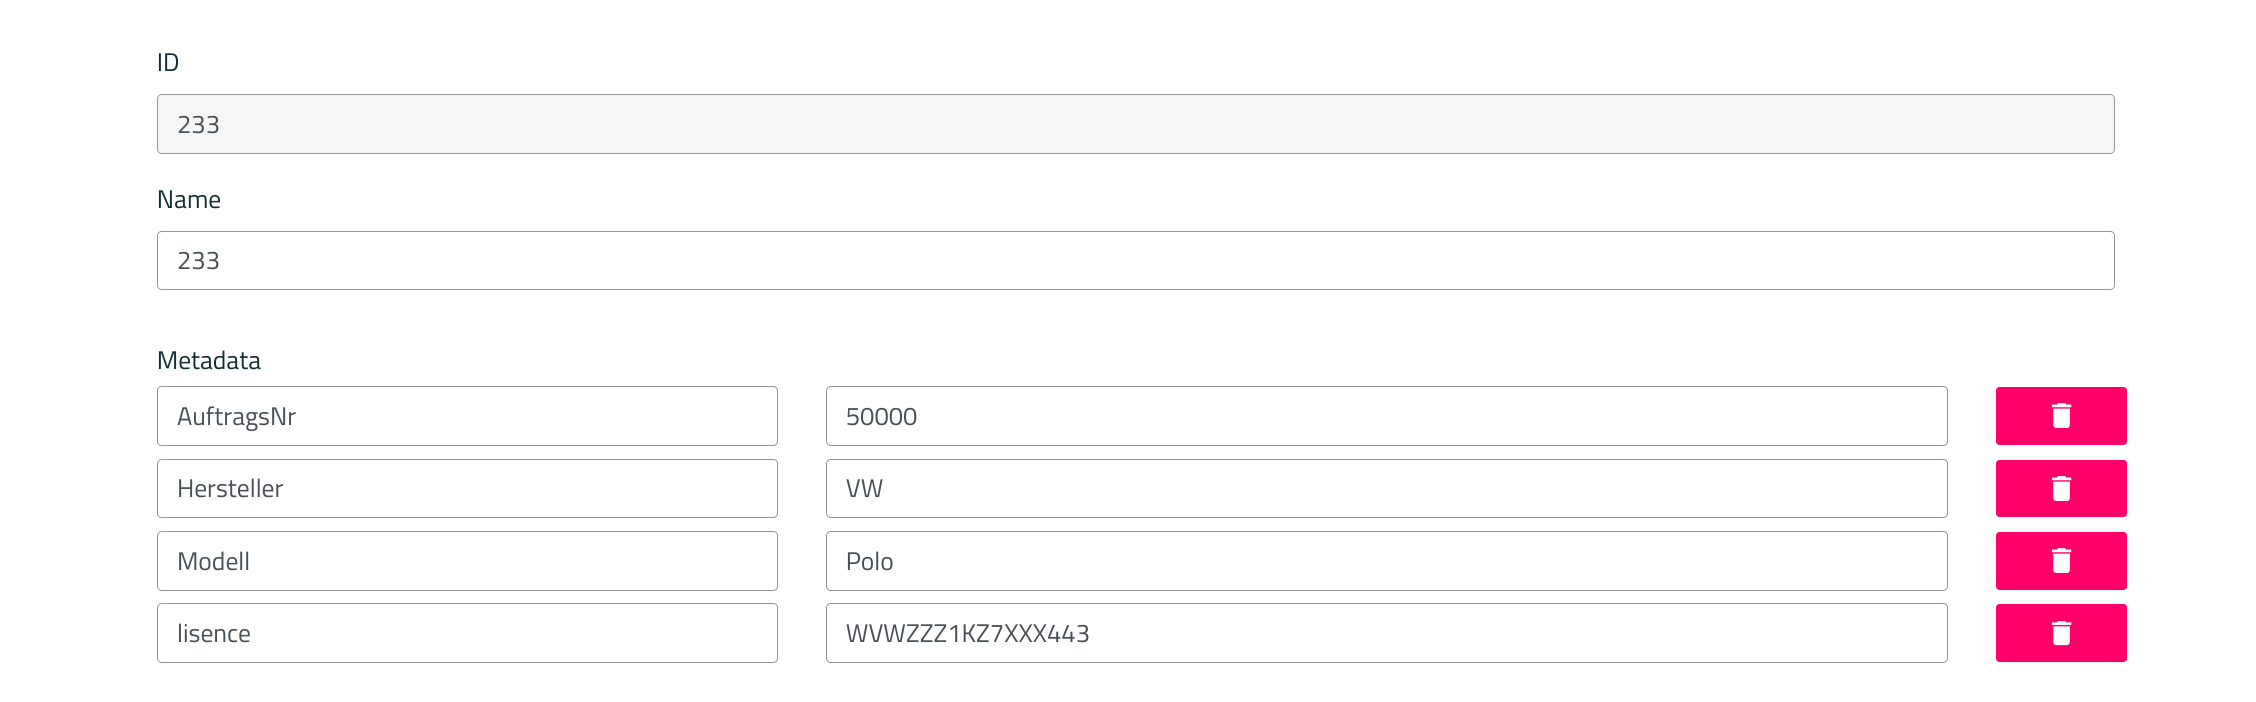This screenshot has width=2256, height=702.
Task: Click the ID label
Action: pyautogui.click(x=168, y=63)
